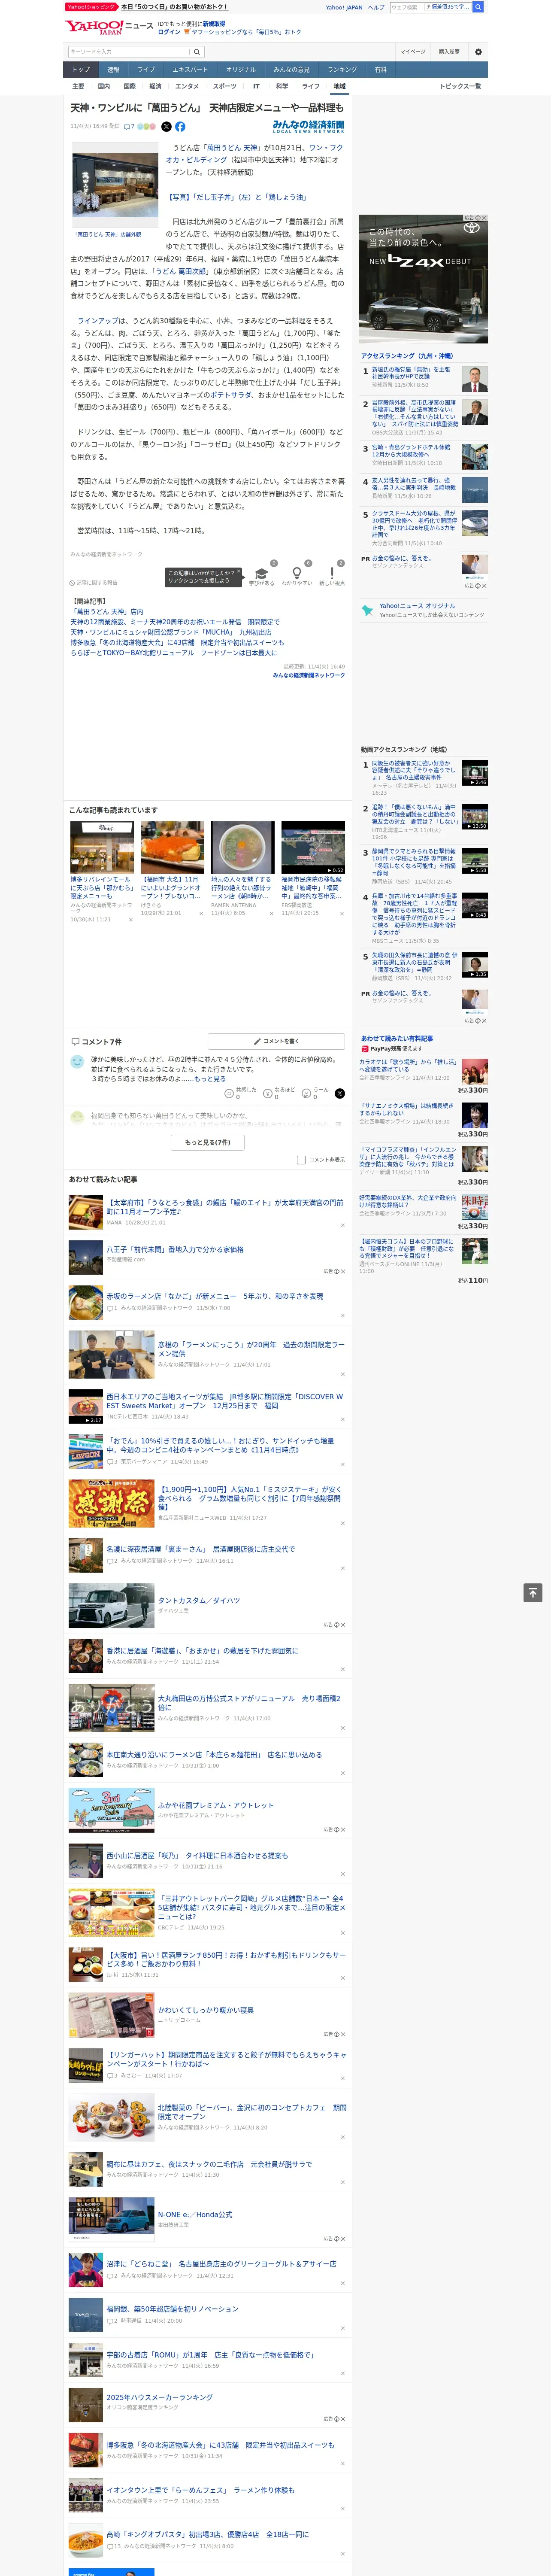
Task: Click うーん reaction on first comment
Action: [306, 1094]
